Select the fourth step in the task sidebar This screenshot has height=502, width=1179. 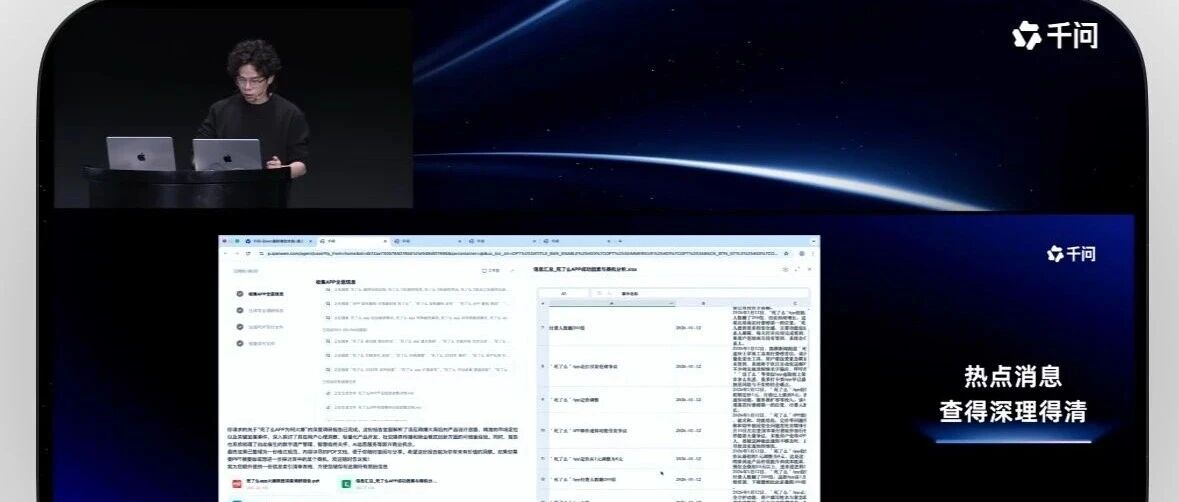(260, 343)
